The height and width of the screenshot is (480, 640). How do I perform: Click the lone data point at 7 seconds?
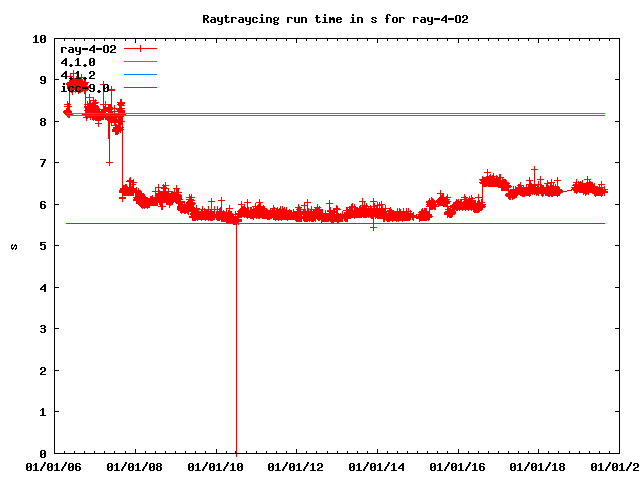coord(109,163)
